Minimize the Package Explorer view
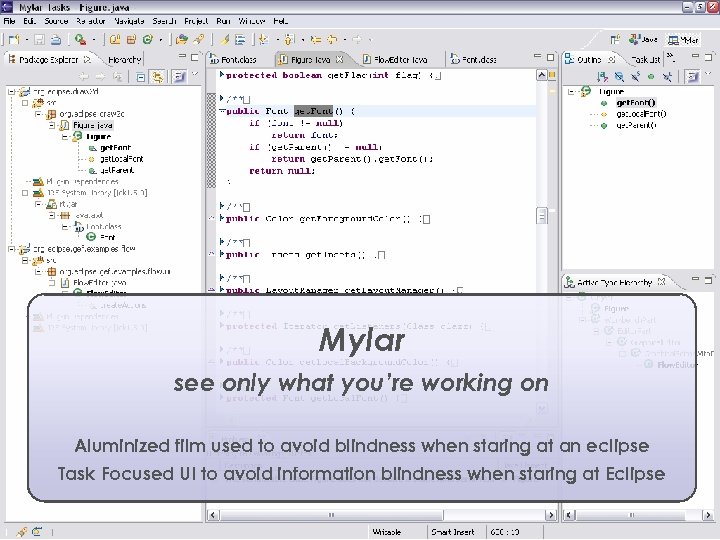The width and height of the screenshot is (720, 540). pos(182,56)
